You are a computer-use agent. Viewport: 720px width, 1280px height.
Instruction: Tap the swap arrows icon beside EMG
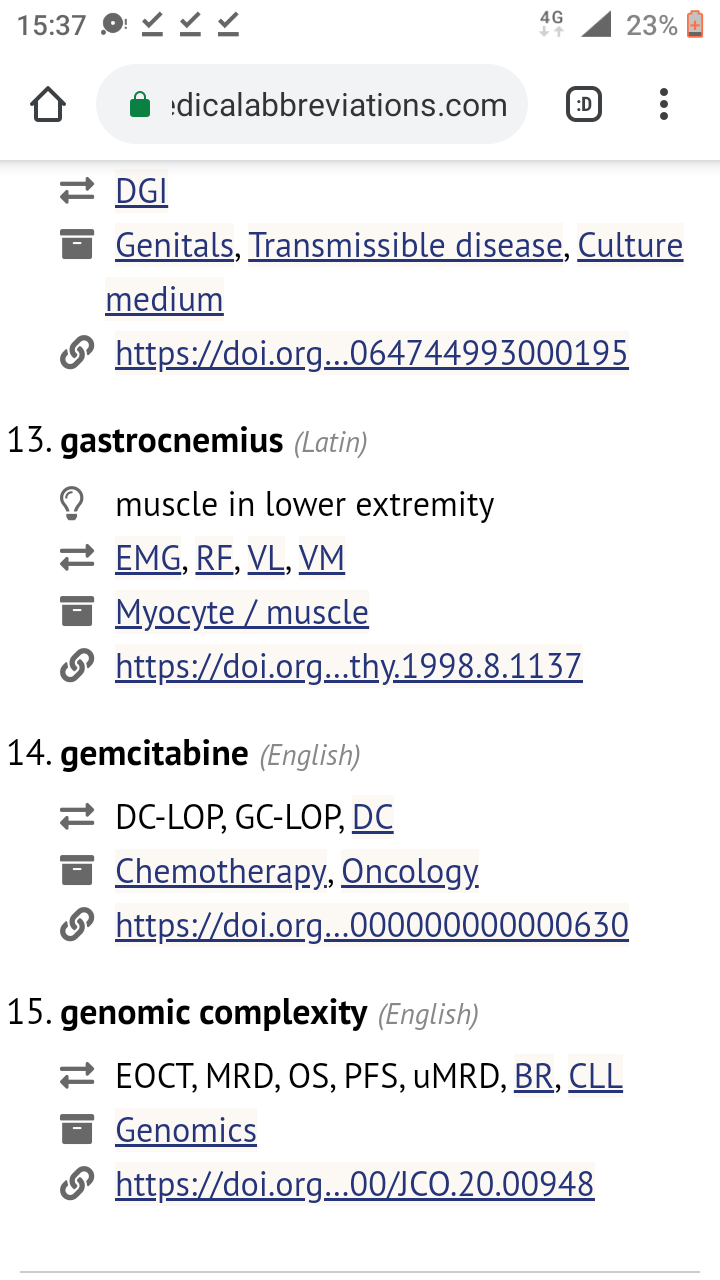[x=76, y=558]
